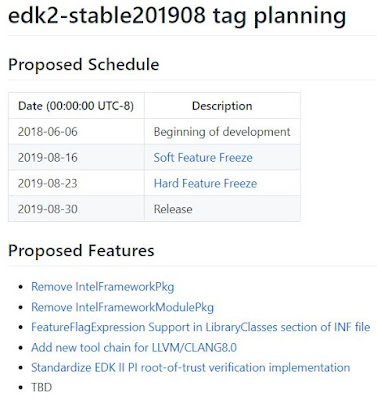
Task: Select the 2018-06-06 date cell
Action: coord(76,132)
